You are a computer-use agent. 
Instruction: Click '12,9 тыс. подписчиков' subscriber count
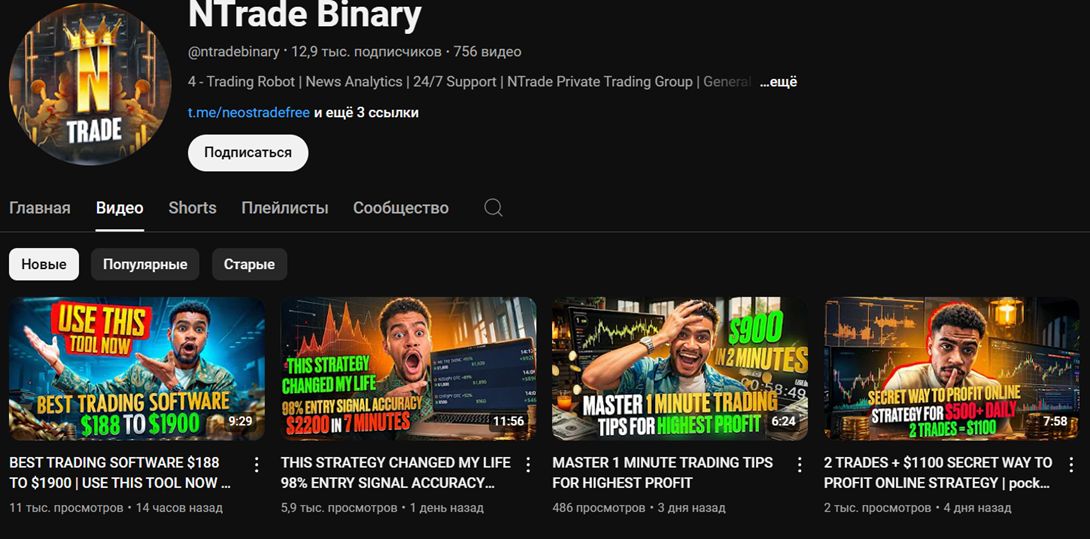[366, 51]
